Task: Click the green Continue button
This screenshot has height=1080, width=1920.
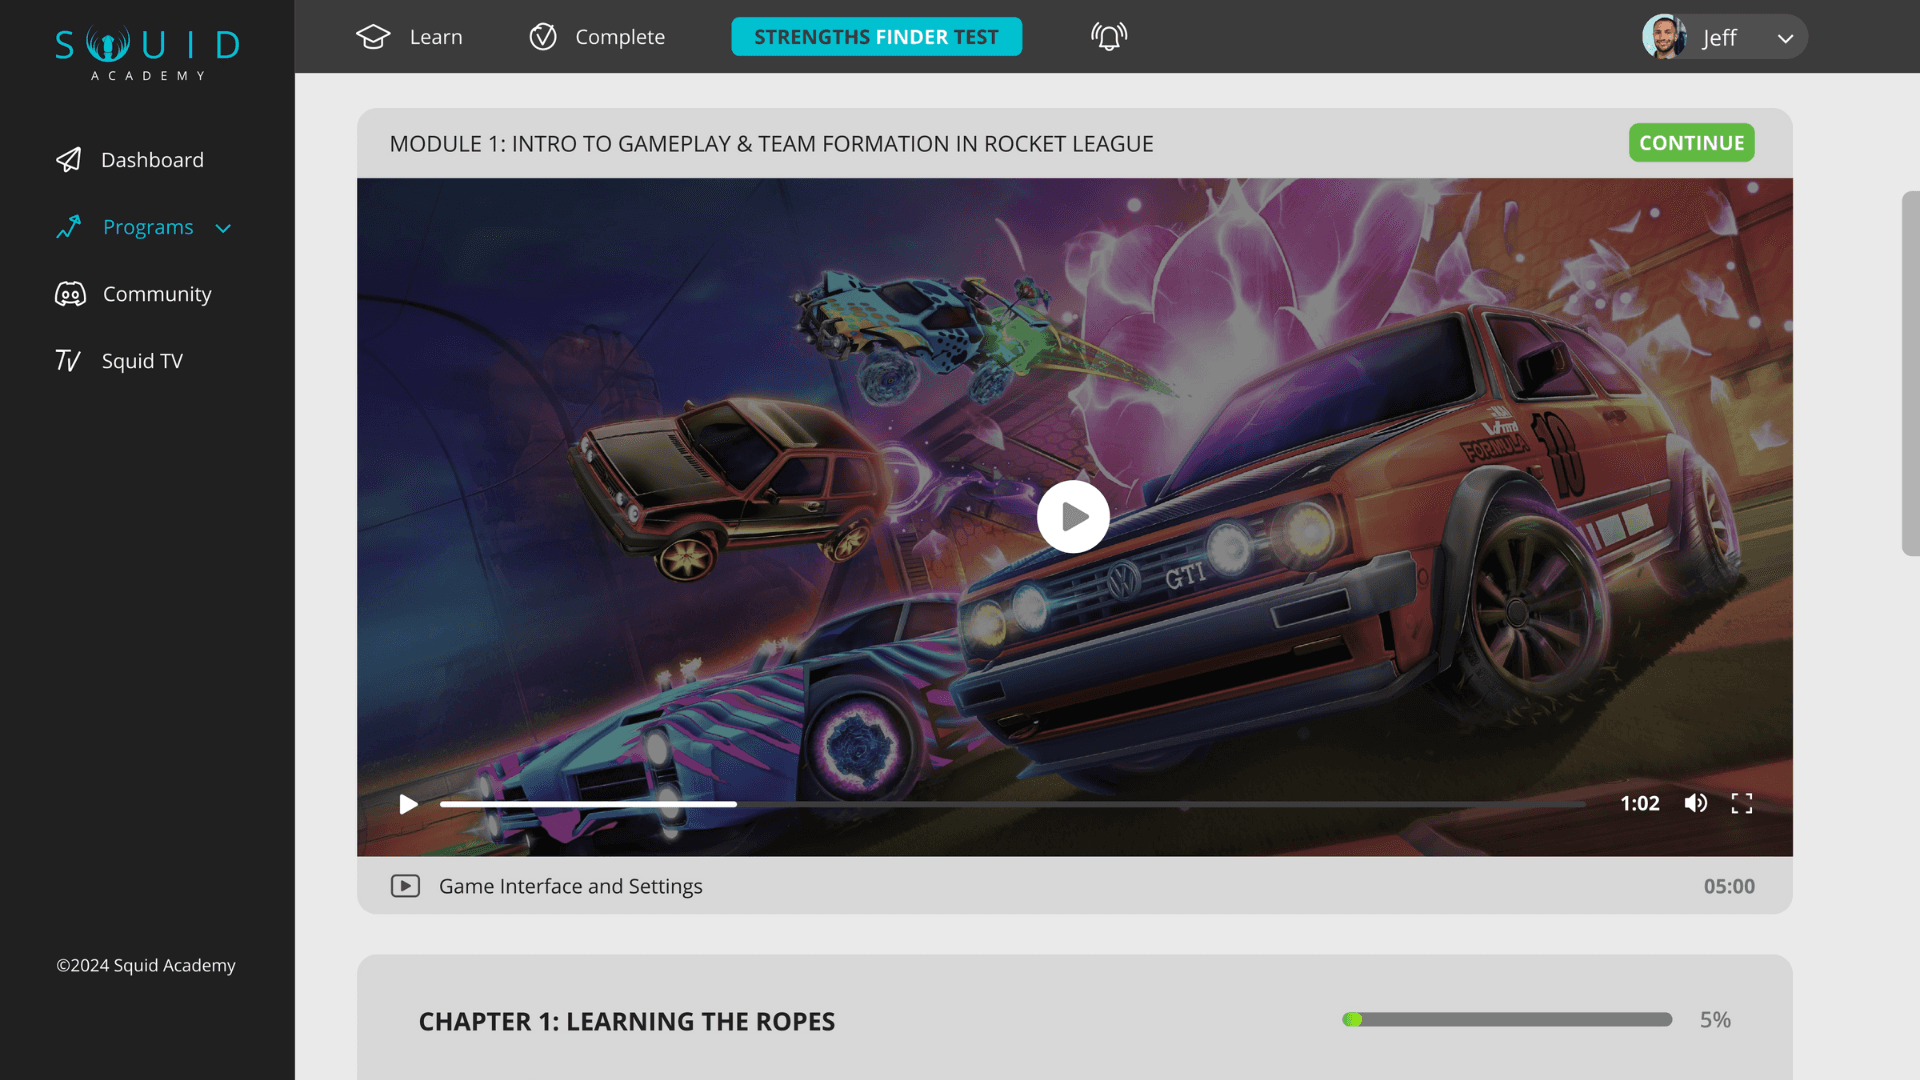Action: (x=1691, y=143)
